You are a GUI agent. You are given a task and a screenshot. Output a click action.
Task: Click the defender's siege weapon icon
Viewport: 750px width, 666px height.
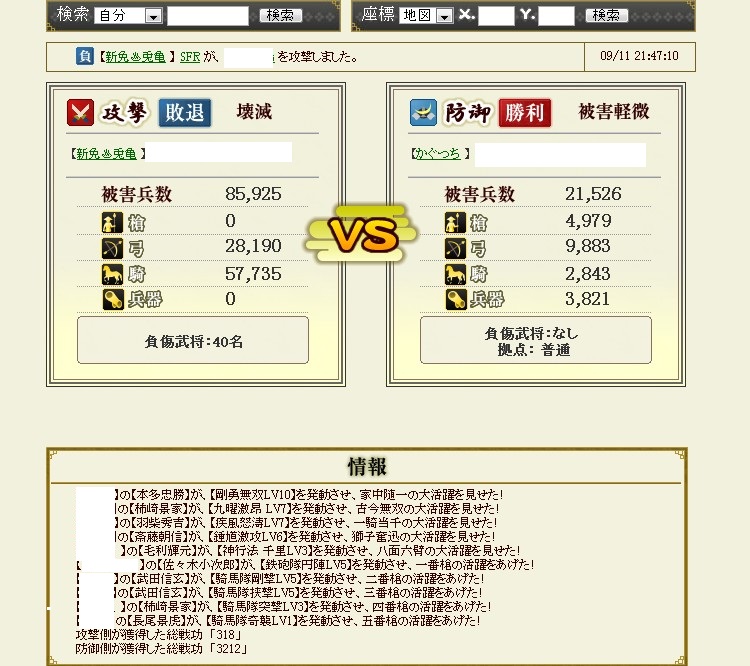455,300
